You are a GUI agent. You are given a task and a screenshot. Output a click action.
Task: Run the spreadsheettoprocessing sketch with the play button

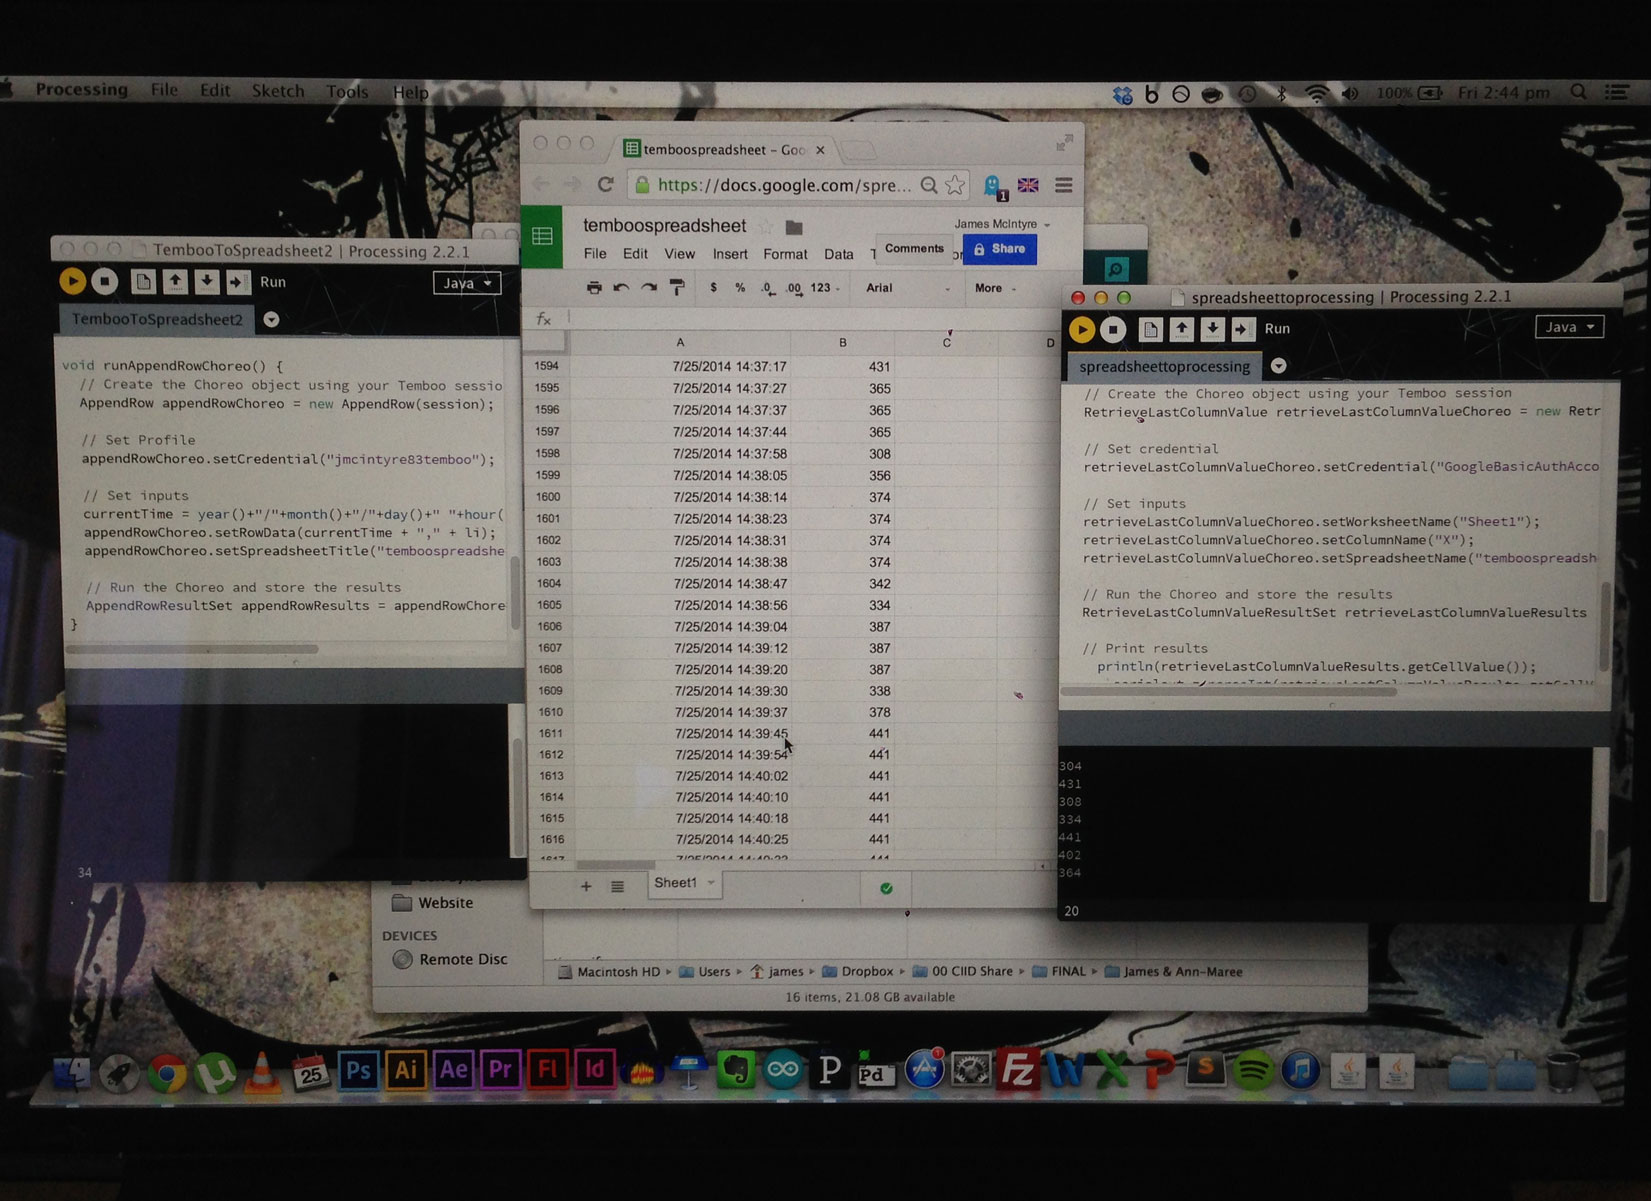(1081, 329)
